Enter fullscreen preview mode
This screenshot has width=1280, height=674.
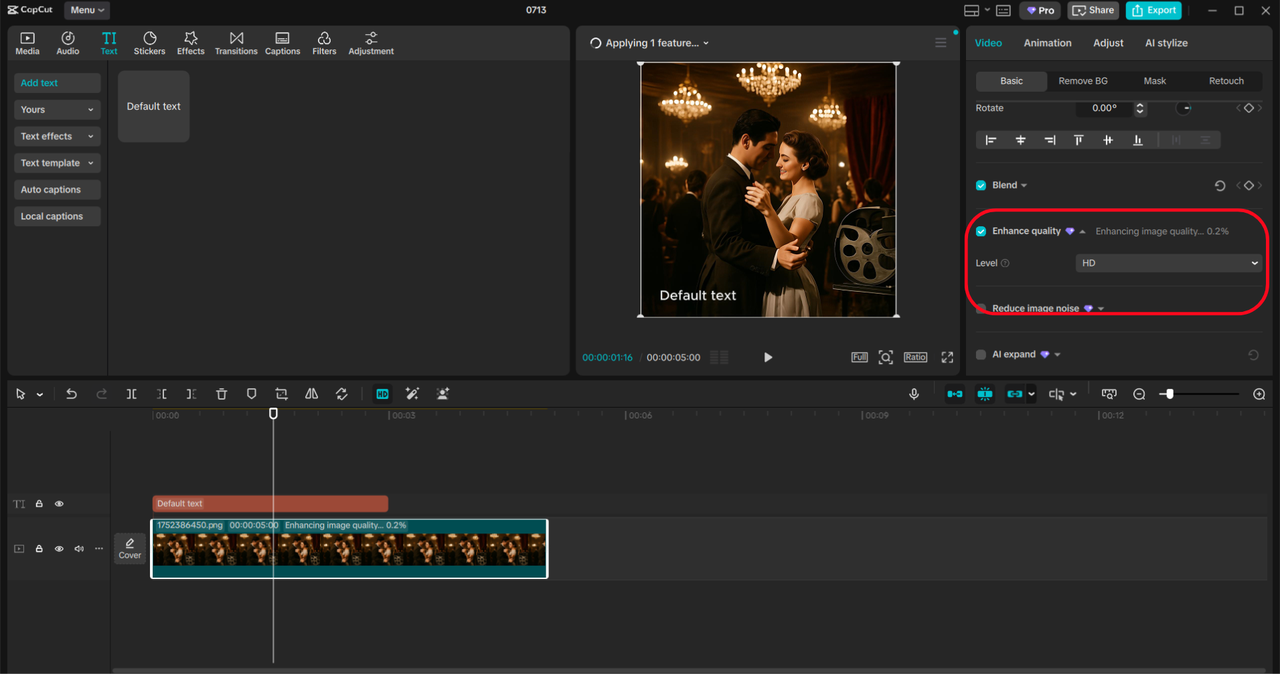[946, 357]
